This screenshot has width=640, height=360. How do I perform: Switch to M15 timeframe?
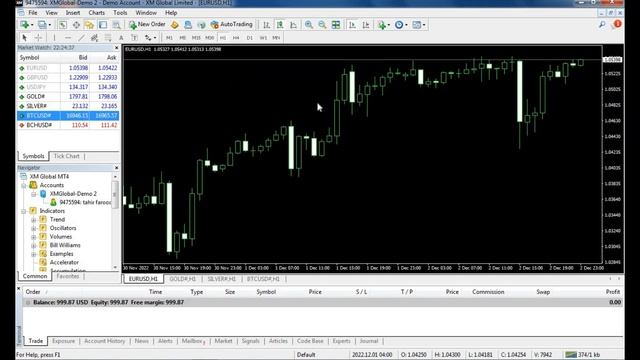[196, 38]
